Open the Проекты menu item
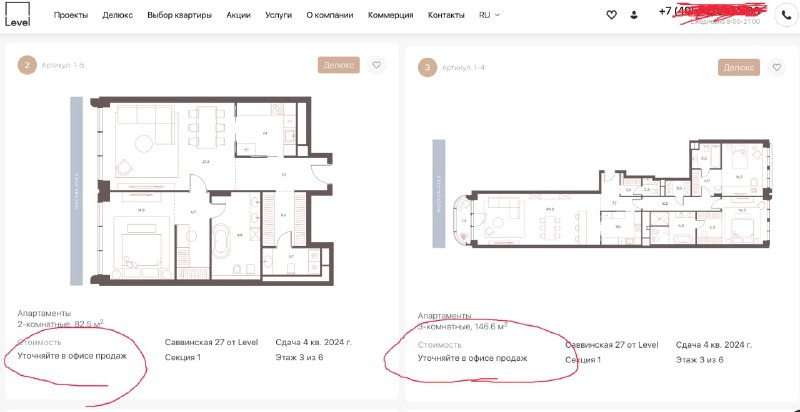This screenshot has width=800, height=412. tap(71, 15)
